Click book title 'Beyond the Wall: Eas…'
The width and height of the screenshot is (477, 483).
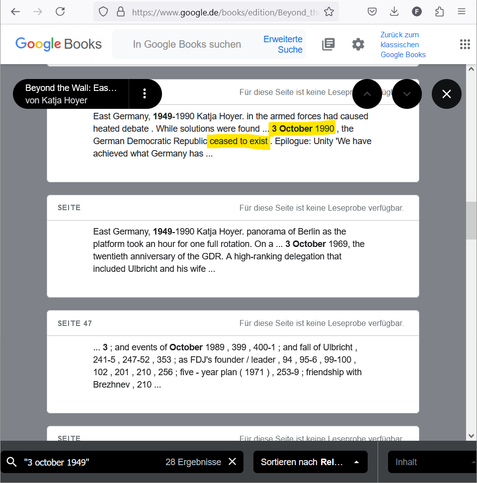[71, 88]
